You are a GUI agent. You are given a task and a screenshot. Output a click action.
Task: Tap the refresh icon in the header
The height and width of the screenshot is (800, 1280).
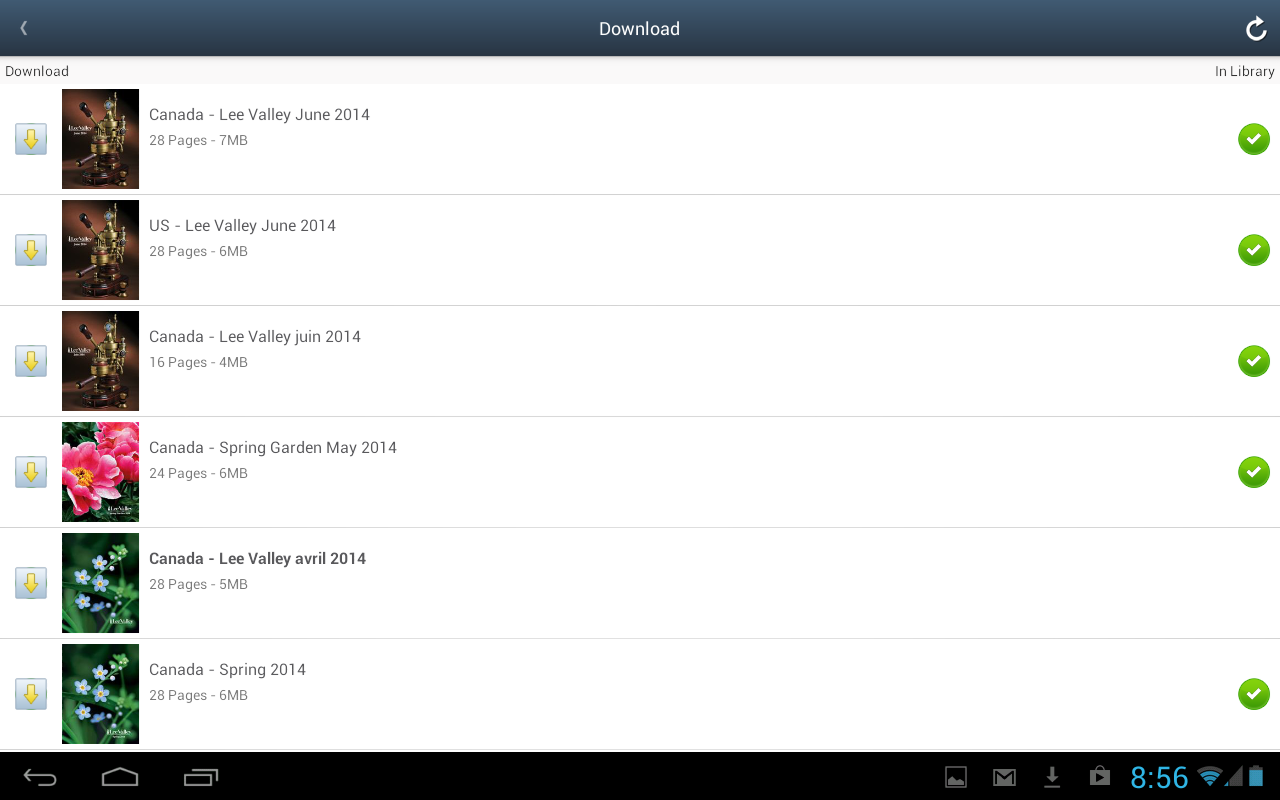pos(1256,29)
